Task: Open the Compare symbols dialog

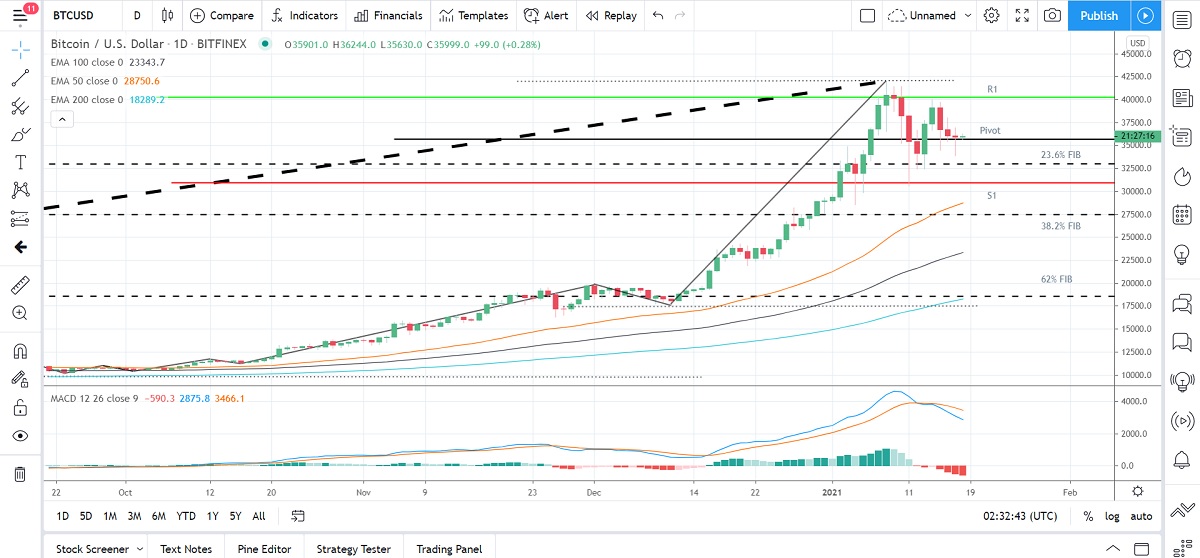Action: click(222, 16)
